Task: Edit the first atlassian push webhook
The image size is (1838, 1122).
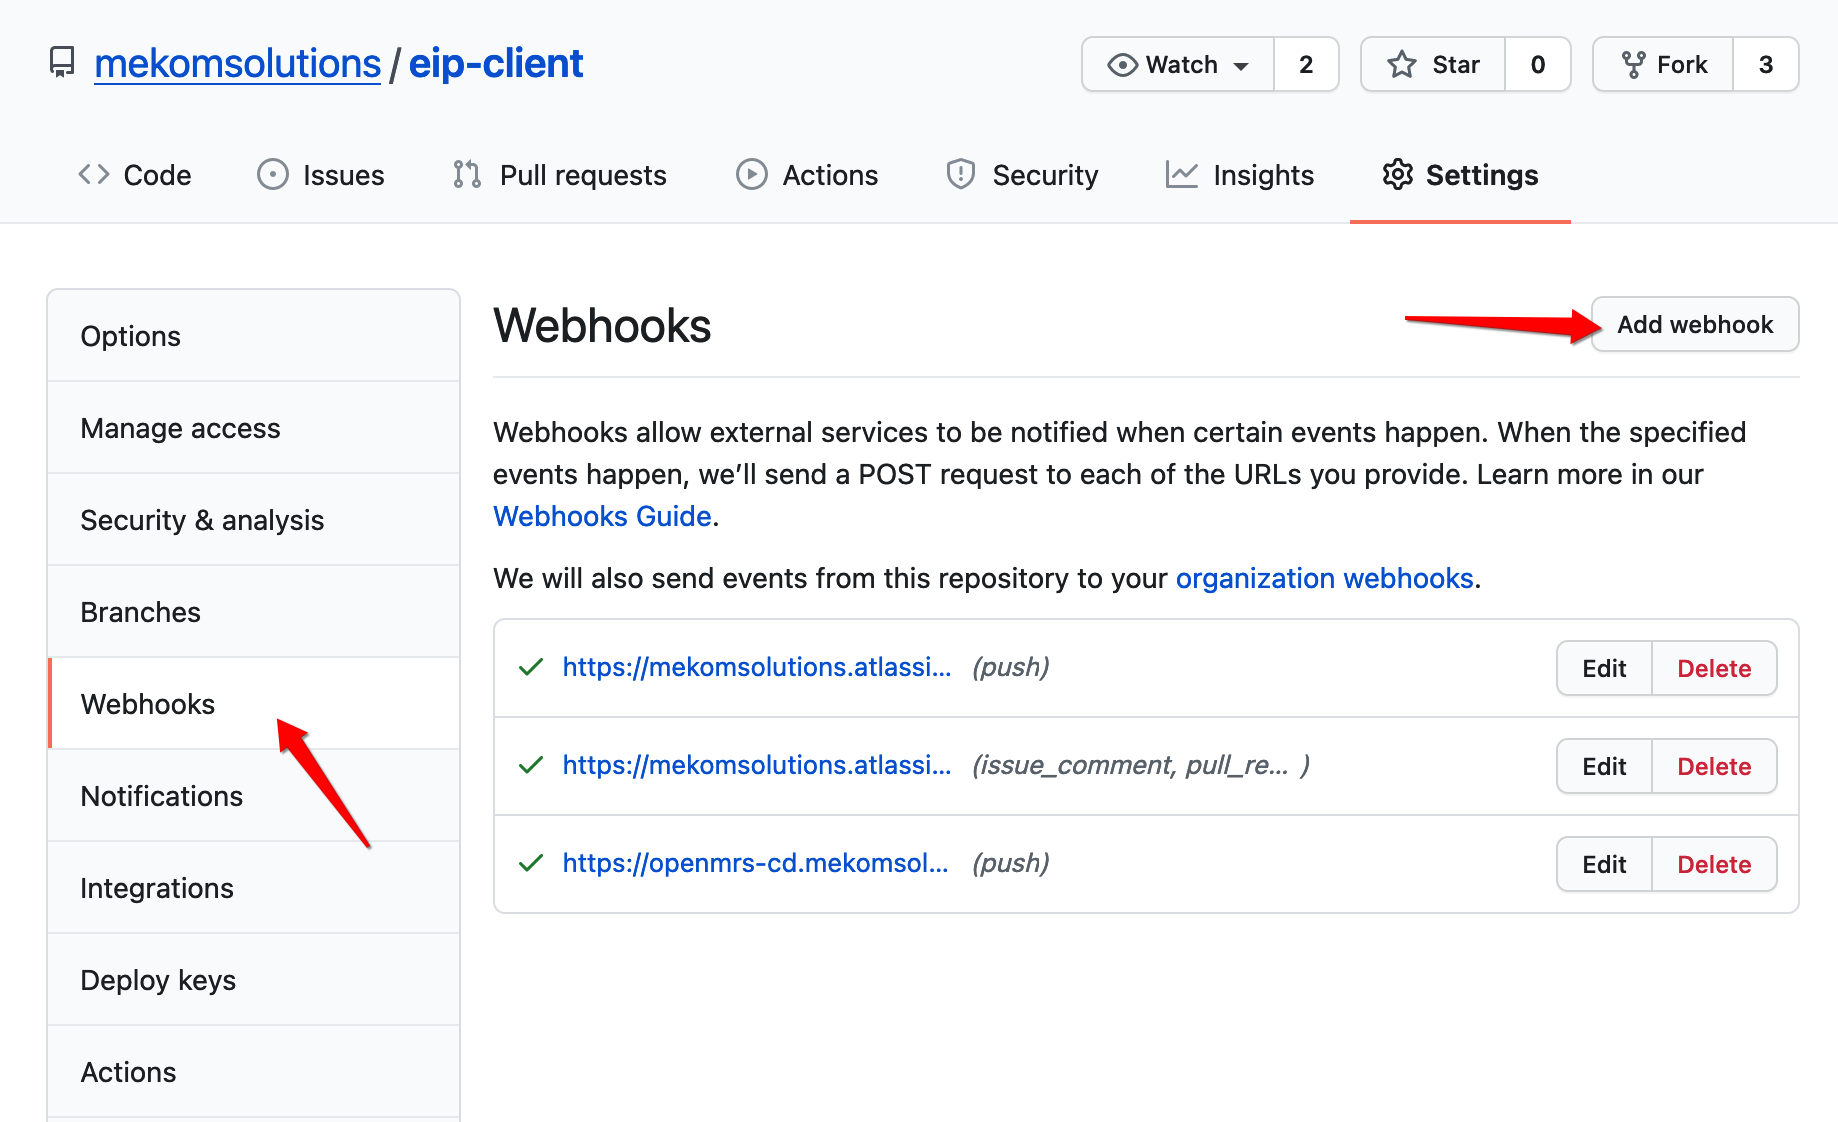Action: point(1604,668)
